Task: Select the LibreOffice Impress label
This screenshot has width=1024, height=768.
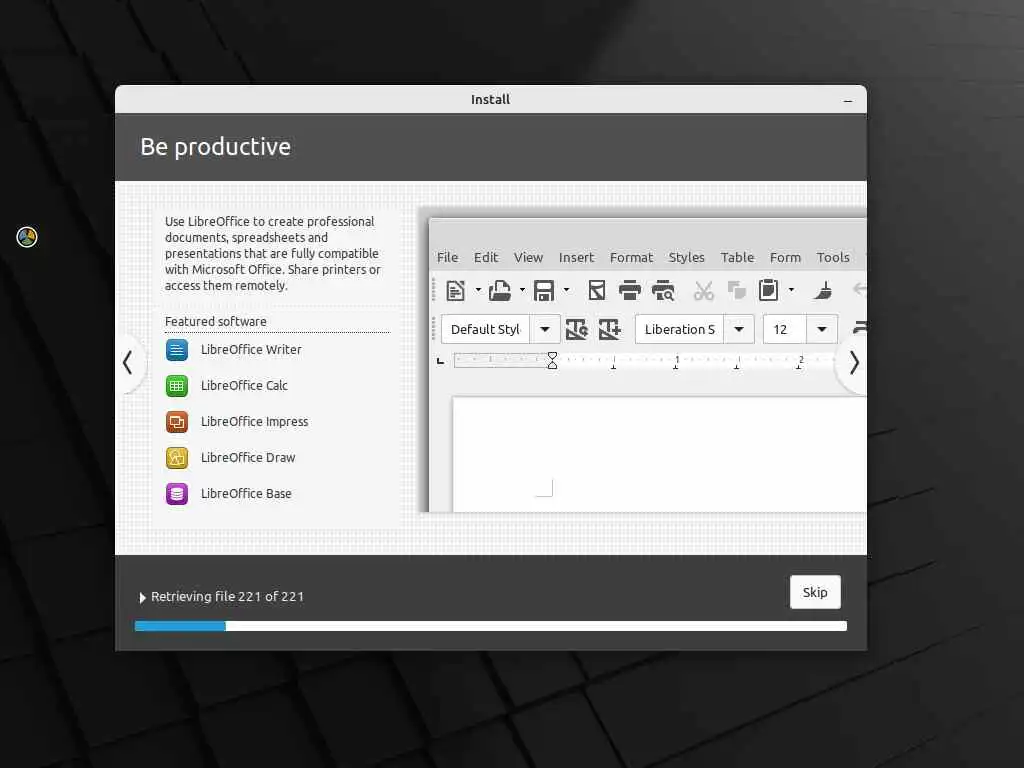Action: coord(254,421)
